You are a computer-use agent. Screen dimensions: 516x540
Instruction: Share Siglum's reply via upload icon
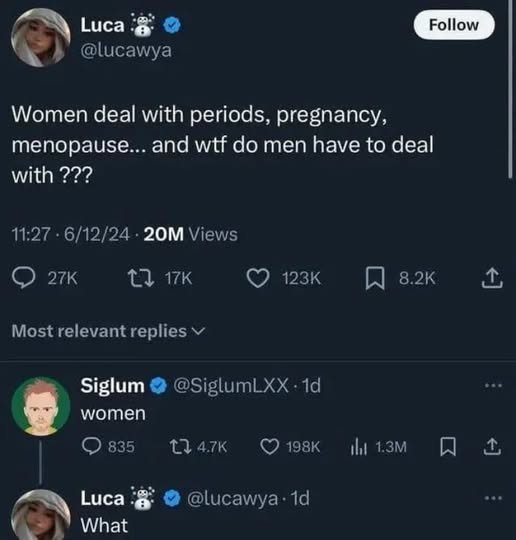coord(492,446)
